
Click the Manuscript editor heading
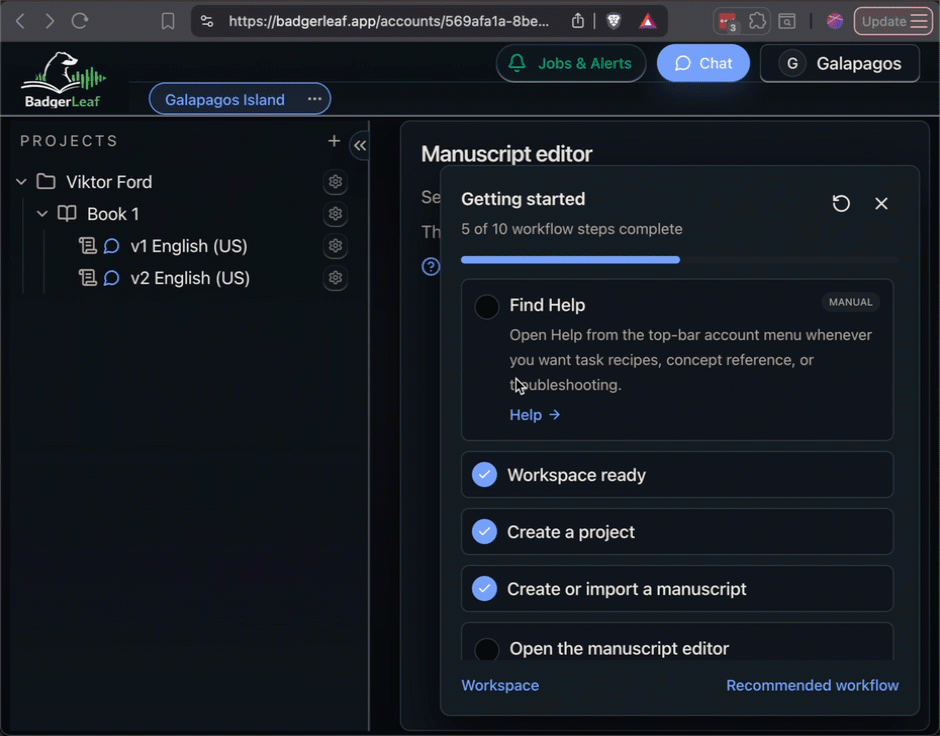[x=507, y=154]
